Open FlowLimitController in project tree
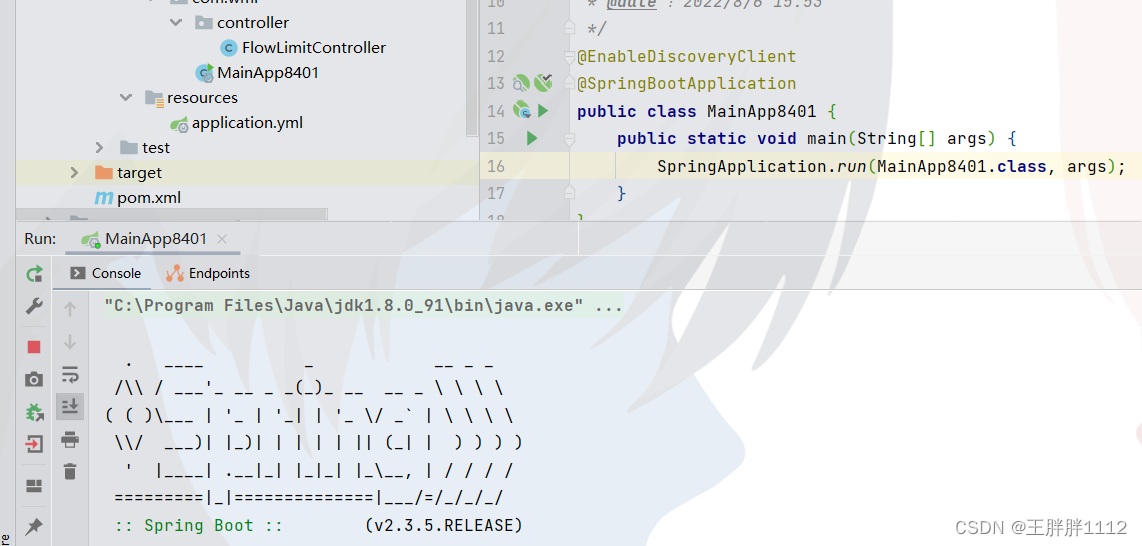Viewport: 1142px width, 546px height. pyautogui.click(x=314, y=48)
